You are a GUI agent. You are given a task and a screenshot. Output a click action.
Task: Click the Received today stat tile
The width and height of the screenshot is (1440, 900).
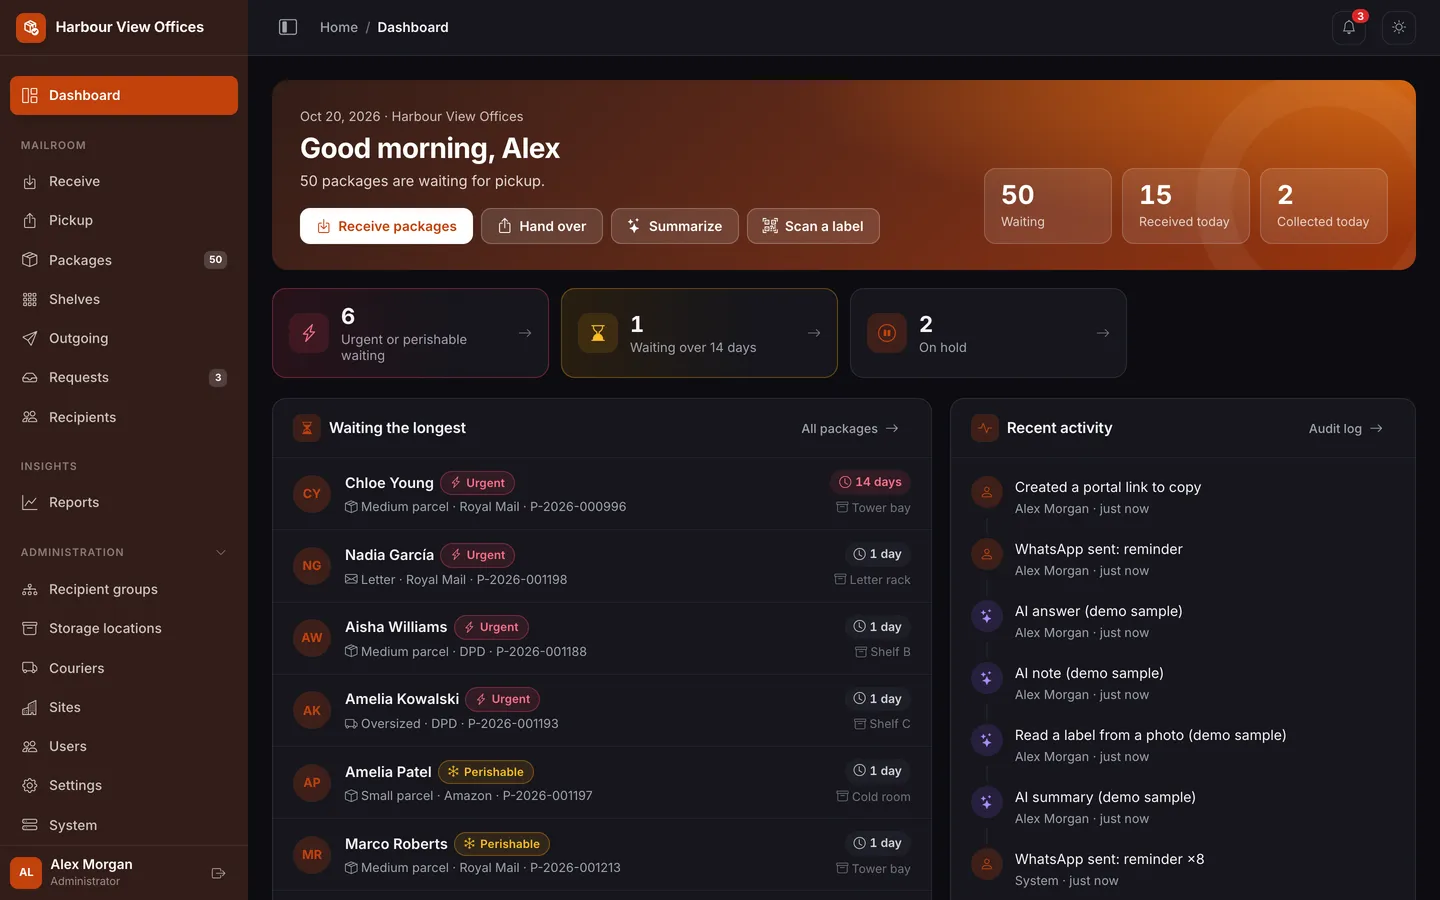[x=1186, y=206]
